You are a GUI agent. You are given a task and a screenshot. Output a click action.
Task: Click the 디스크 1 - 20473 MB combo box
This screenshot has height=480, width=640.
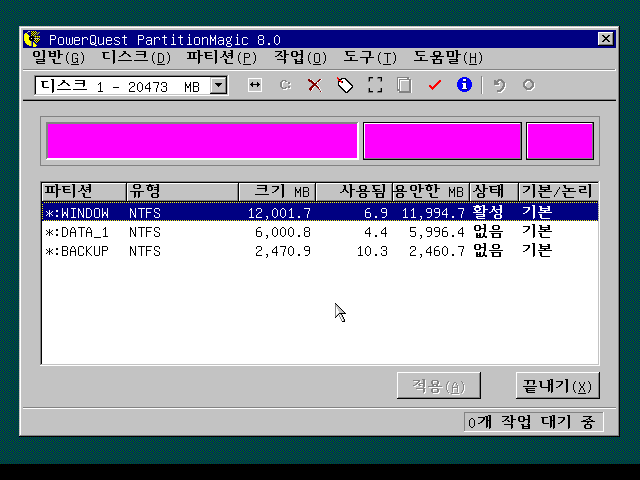(x=131, y=85)
